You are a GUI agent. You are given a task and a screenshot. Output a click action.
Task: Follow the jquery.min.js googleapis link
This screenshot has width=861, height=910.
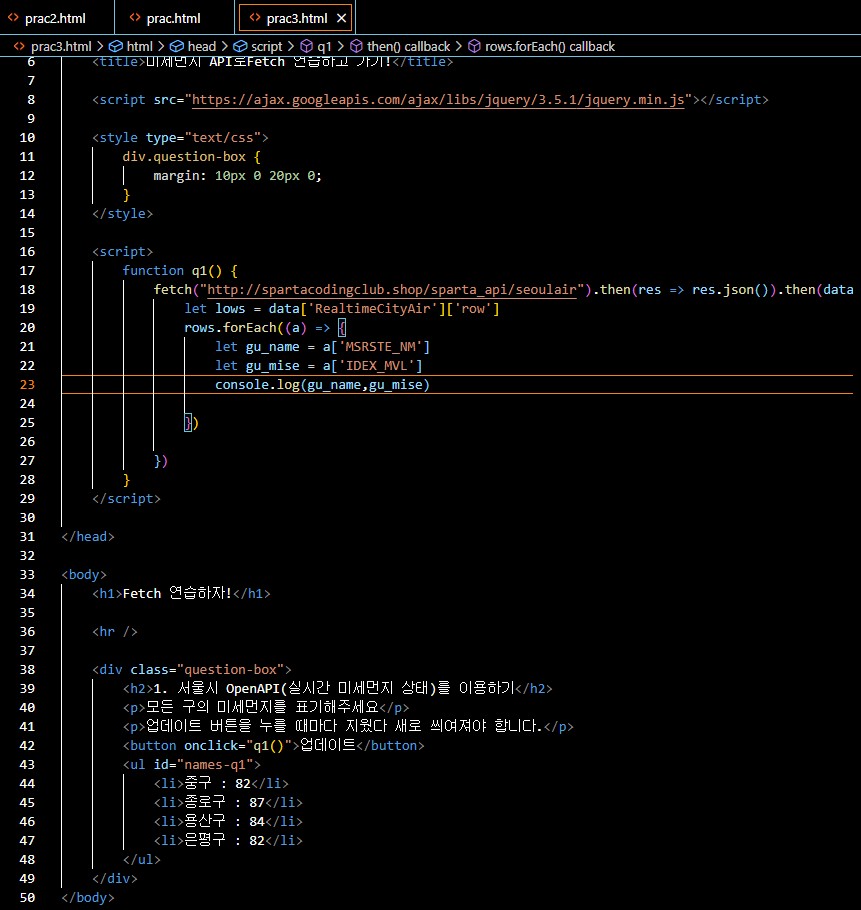tap(438, 100)
